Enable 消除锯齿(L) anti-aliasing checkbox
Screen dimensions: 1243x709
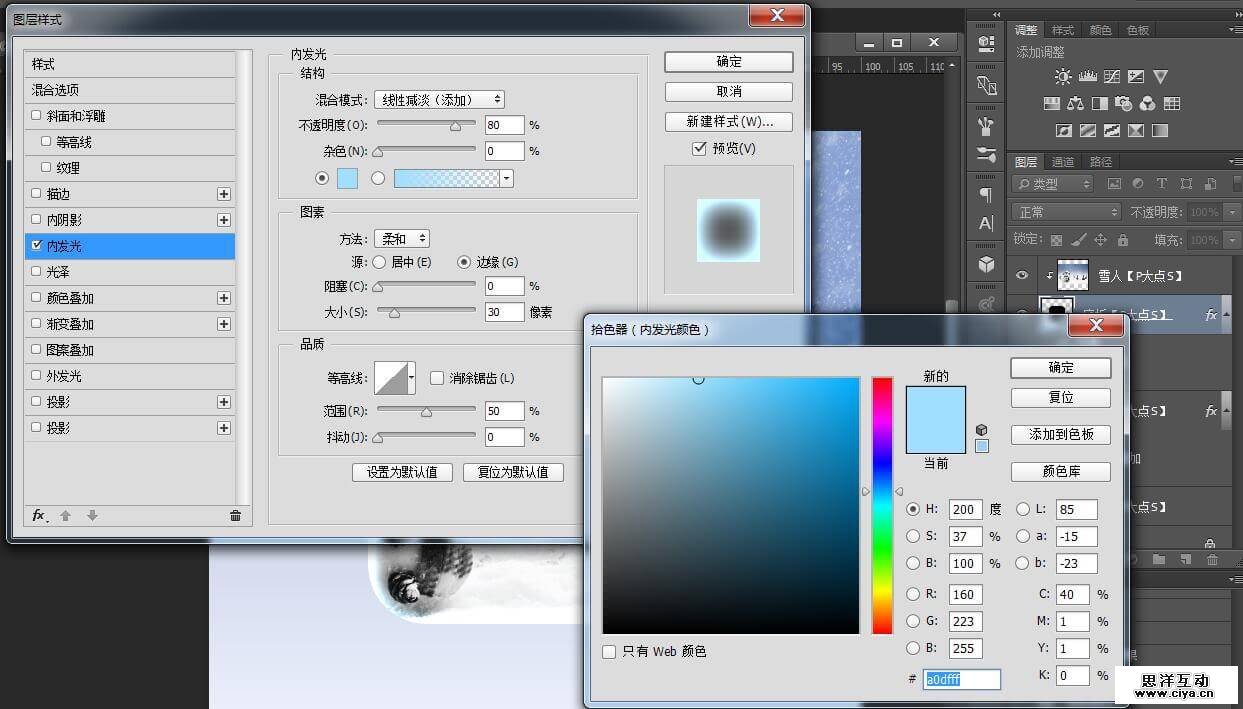(x=437, y=377)
